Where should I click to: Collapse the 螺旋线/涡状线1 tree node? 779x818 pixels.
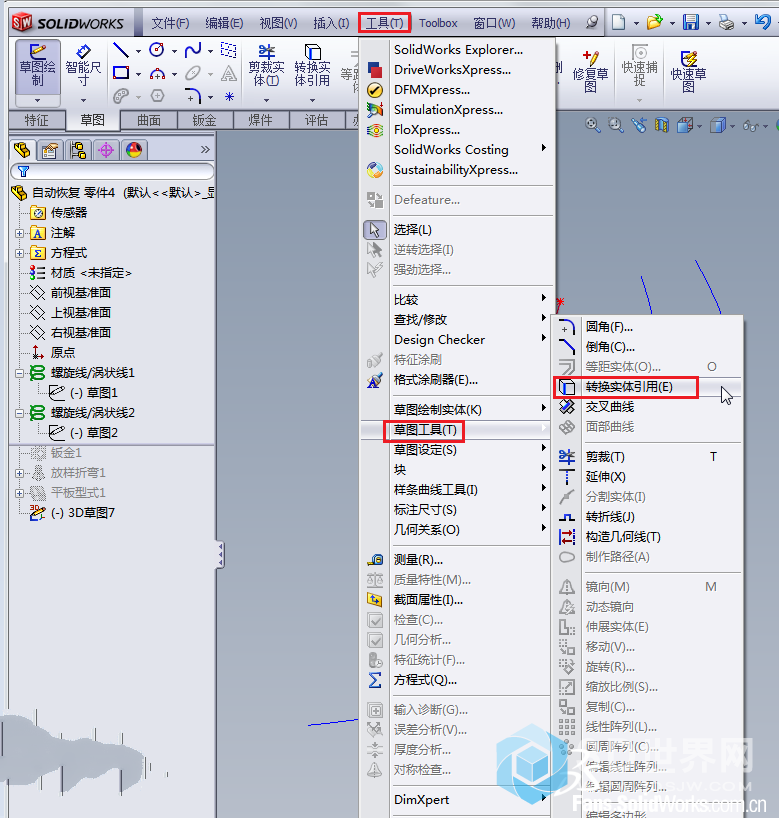tap(20, 373)
